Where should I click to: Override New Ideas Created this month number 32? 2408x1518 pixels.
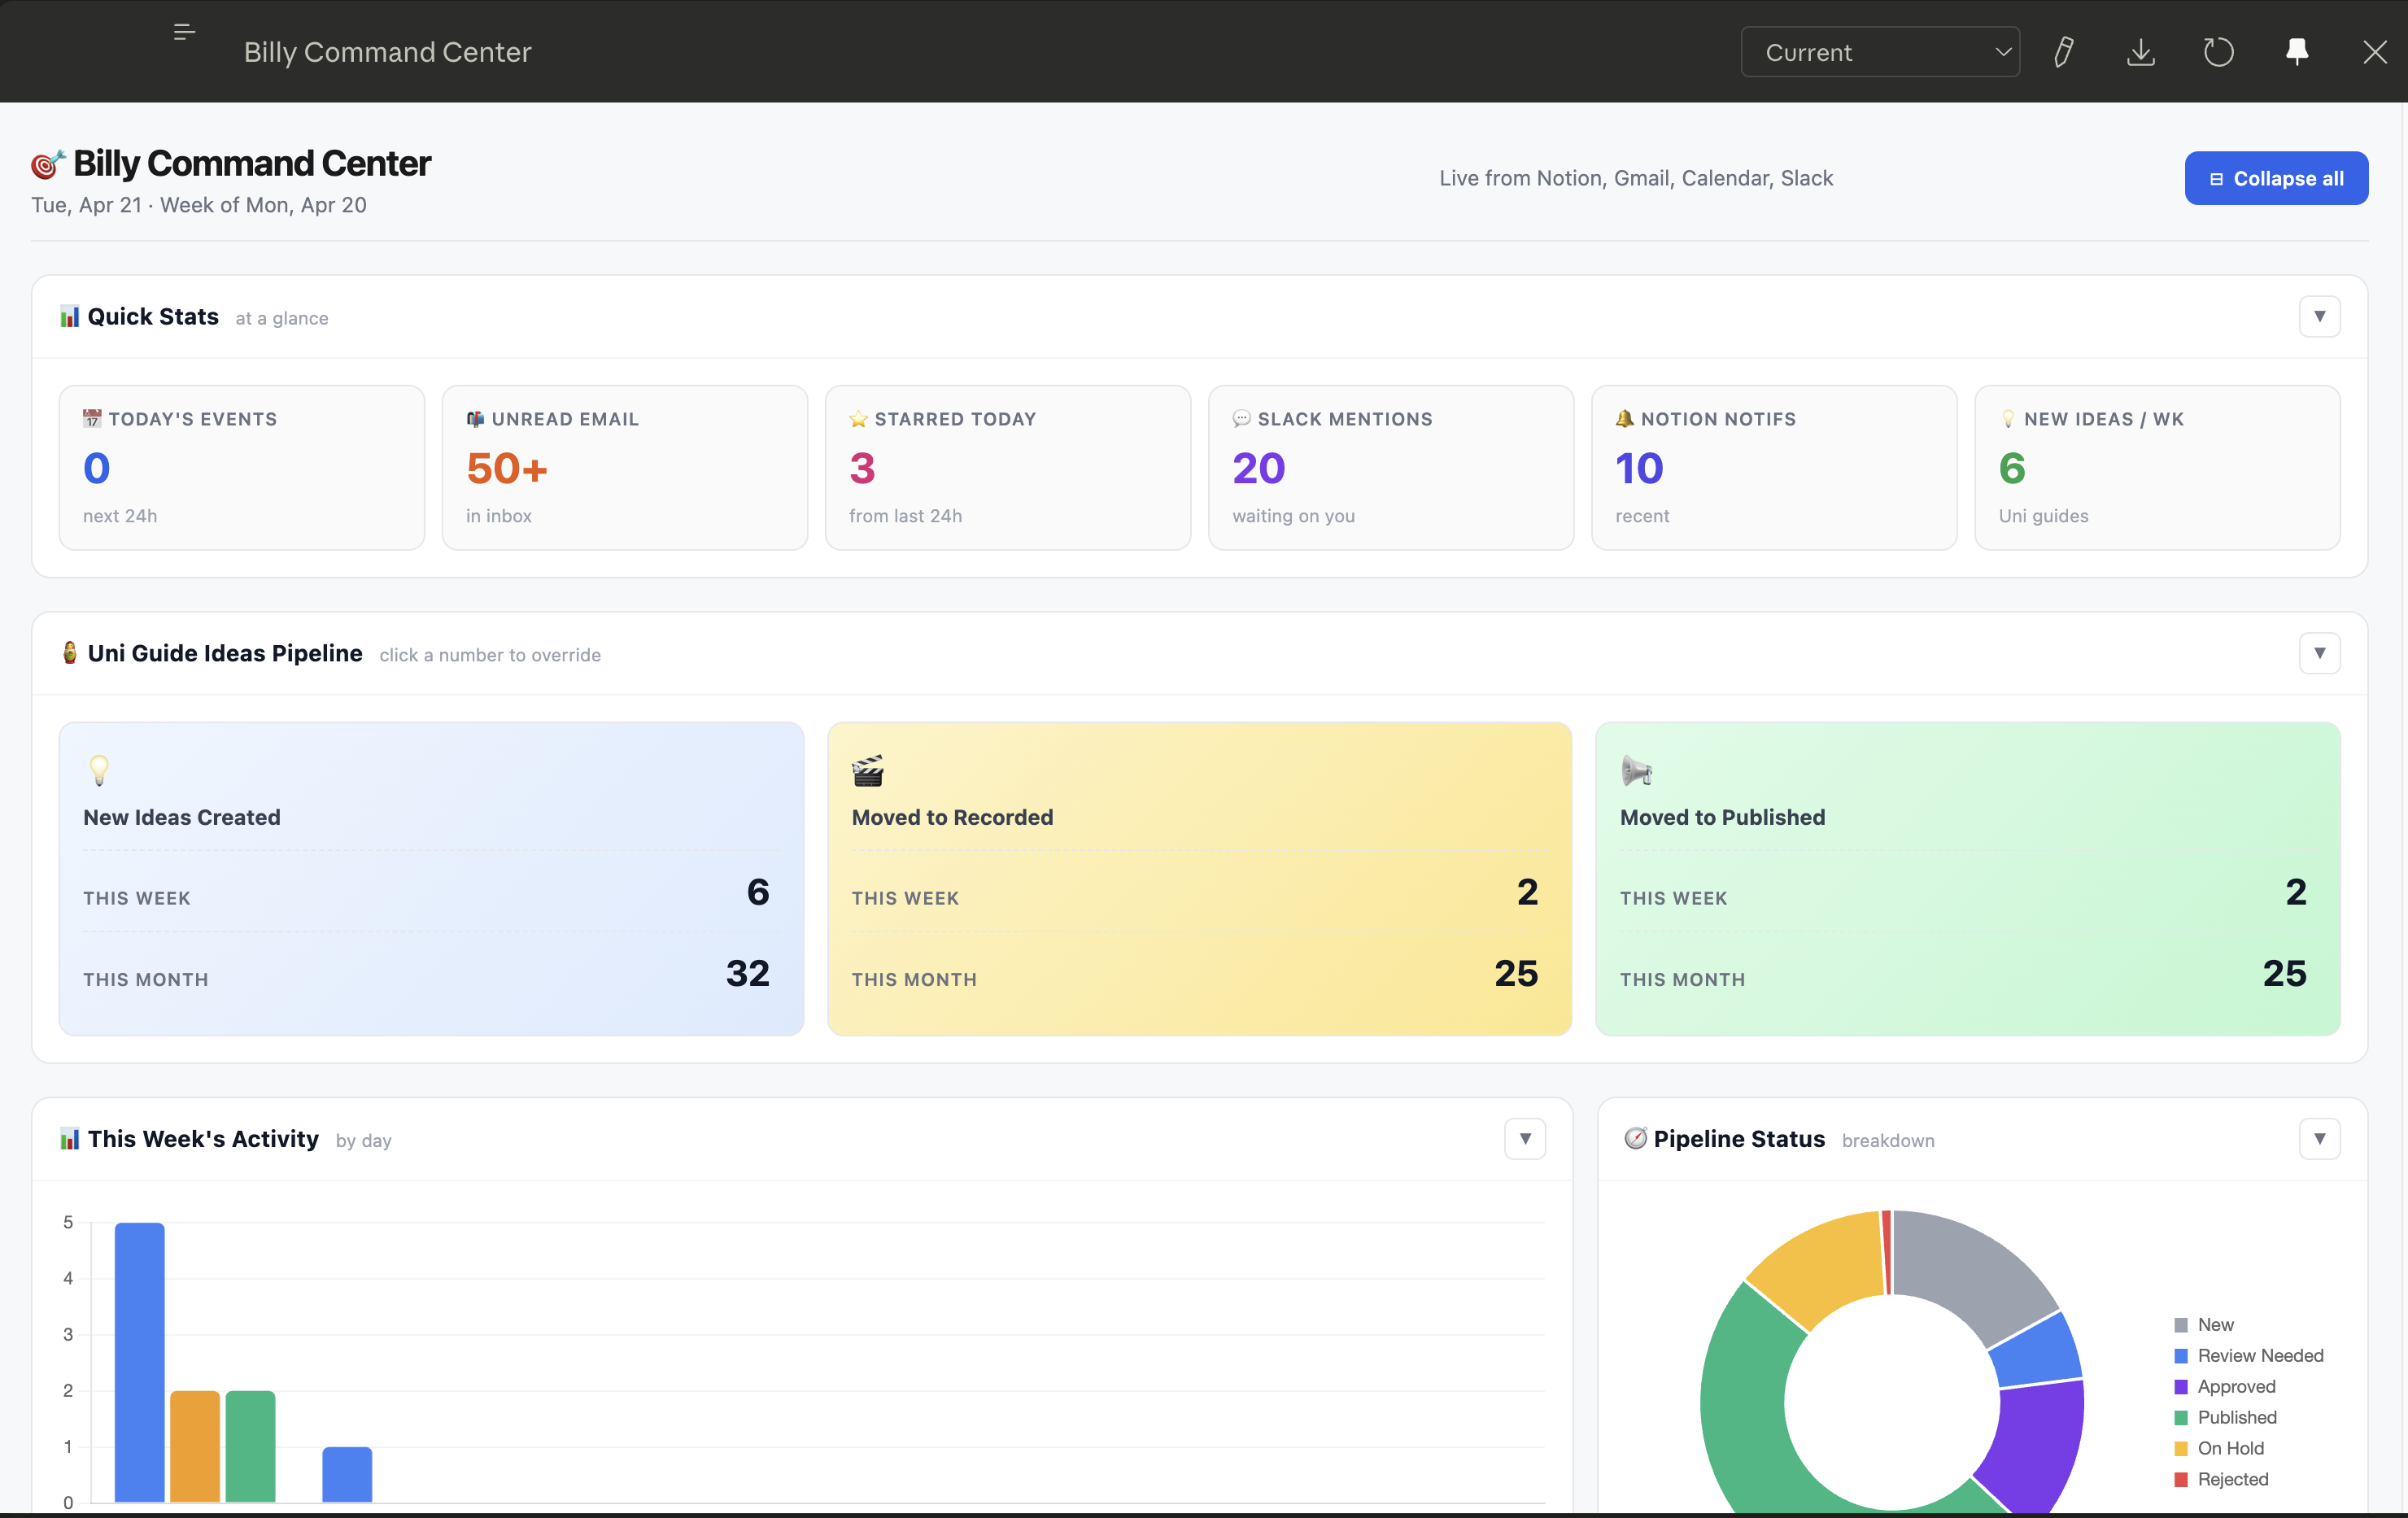coord(748,973)
